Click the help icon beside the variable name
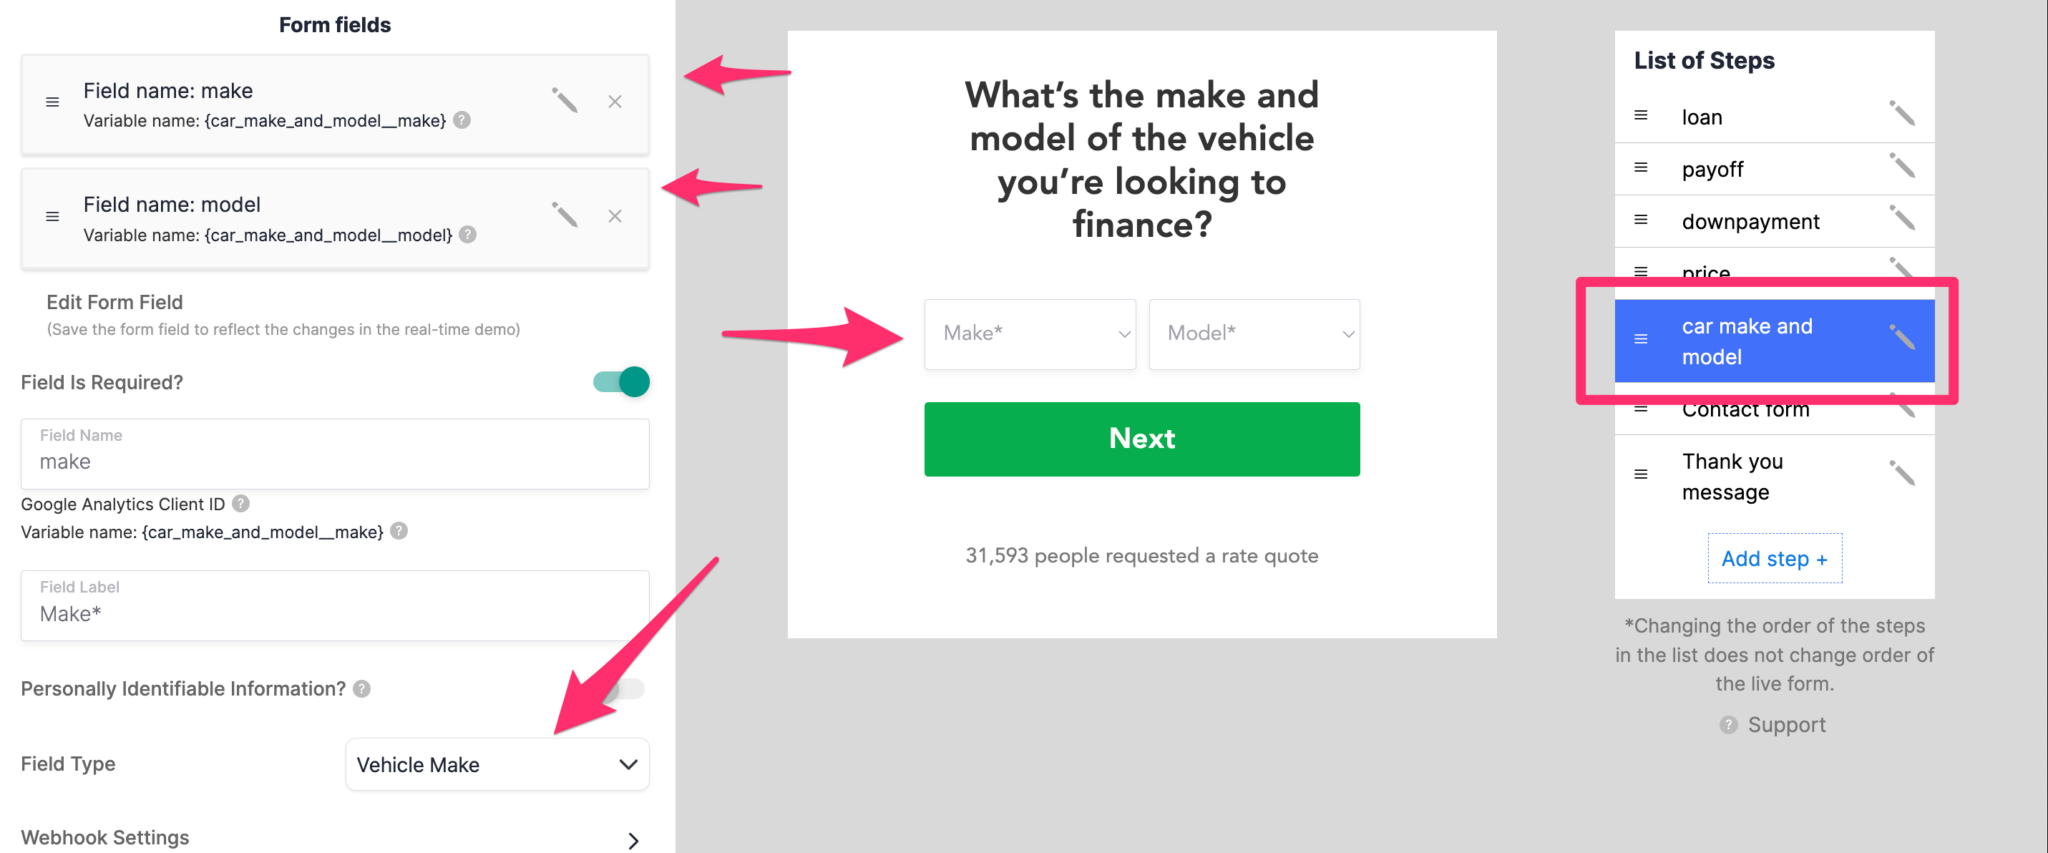Image resolution: width=2048 pixels, height=853 pixels. (397, 532)
